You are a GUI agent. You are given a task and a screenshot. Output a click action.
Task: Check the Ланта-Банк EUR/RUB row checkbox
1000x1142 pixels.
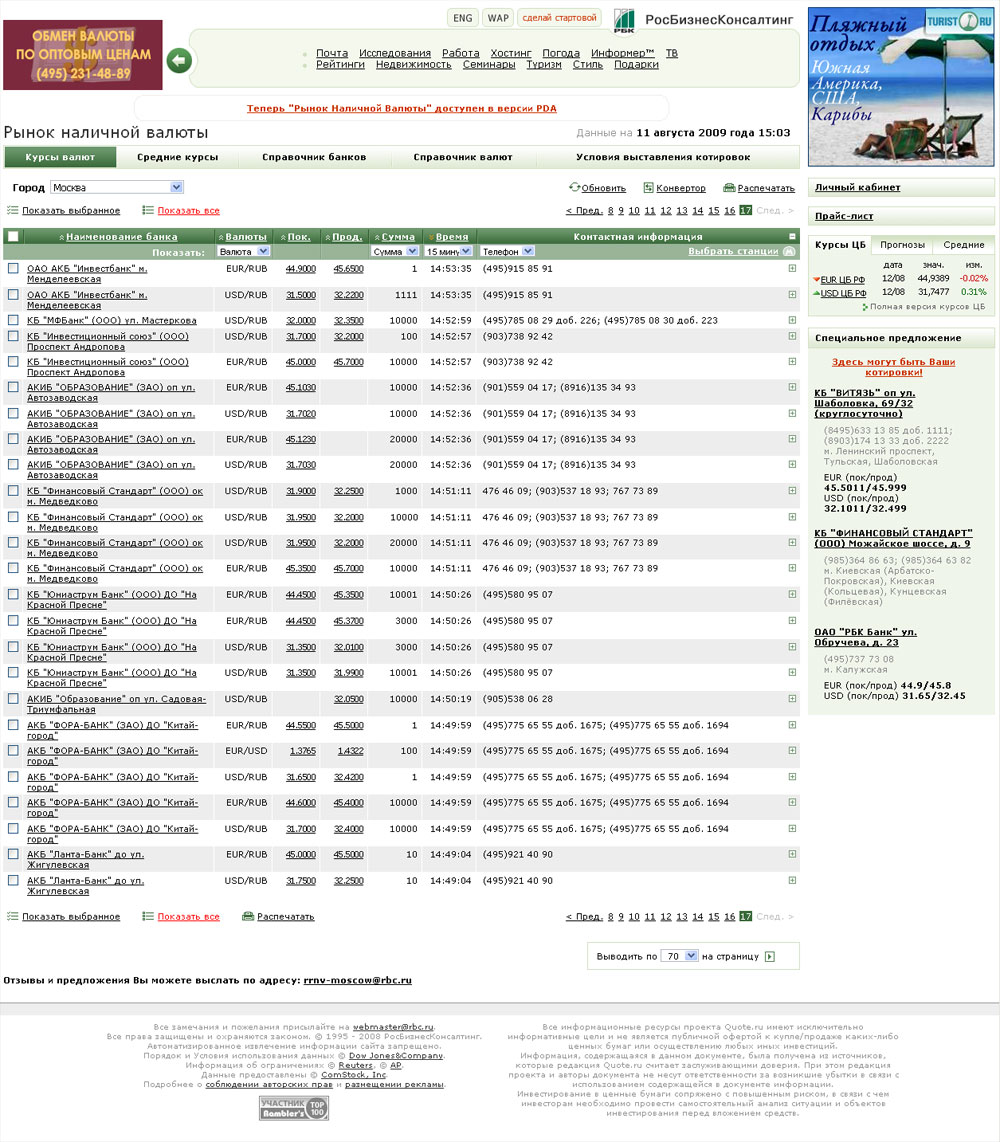(13, 854)
